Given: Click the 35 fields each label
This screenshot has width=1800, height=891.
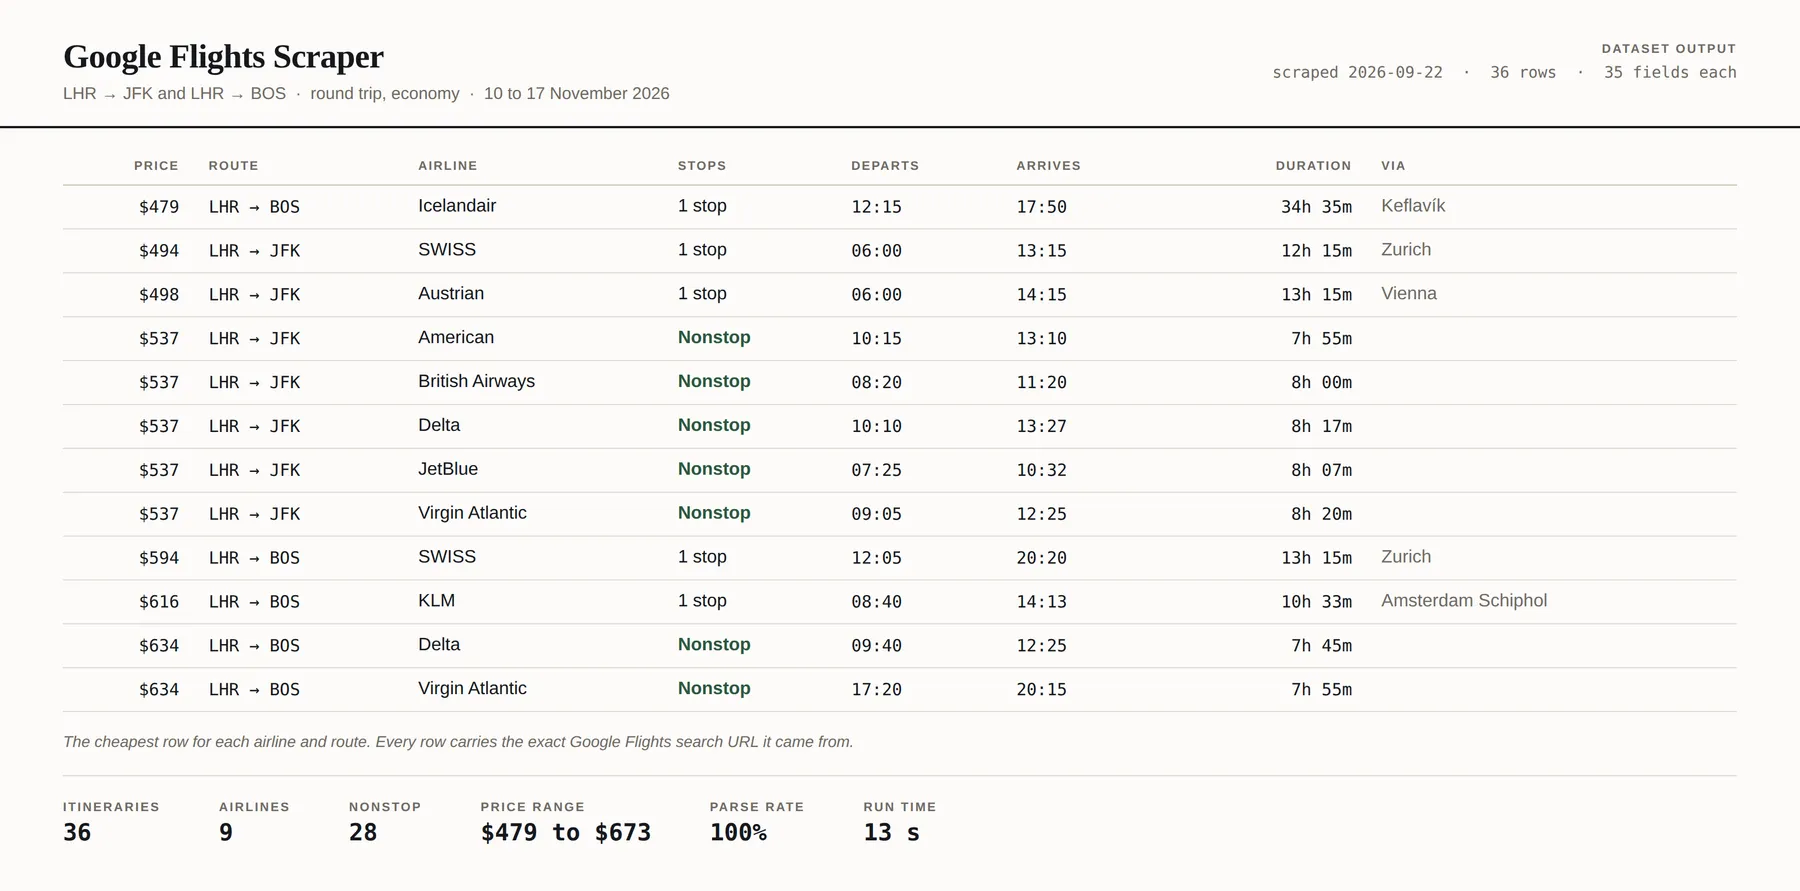Looking at the screenshot, I should click(x=1670, y=73).
